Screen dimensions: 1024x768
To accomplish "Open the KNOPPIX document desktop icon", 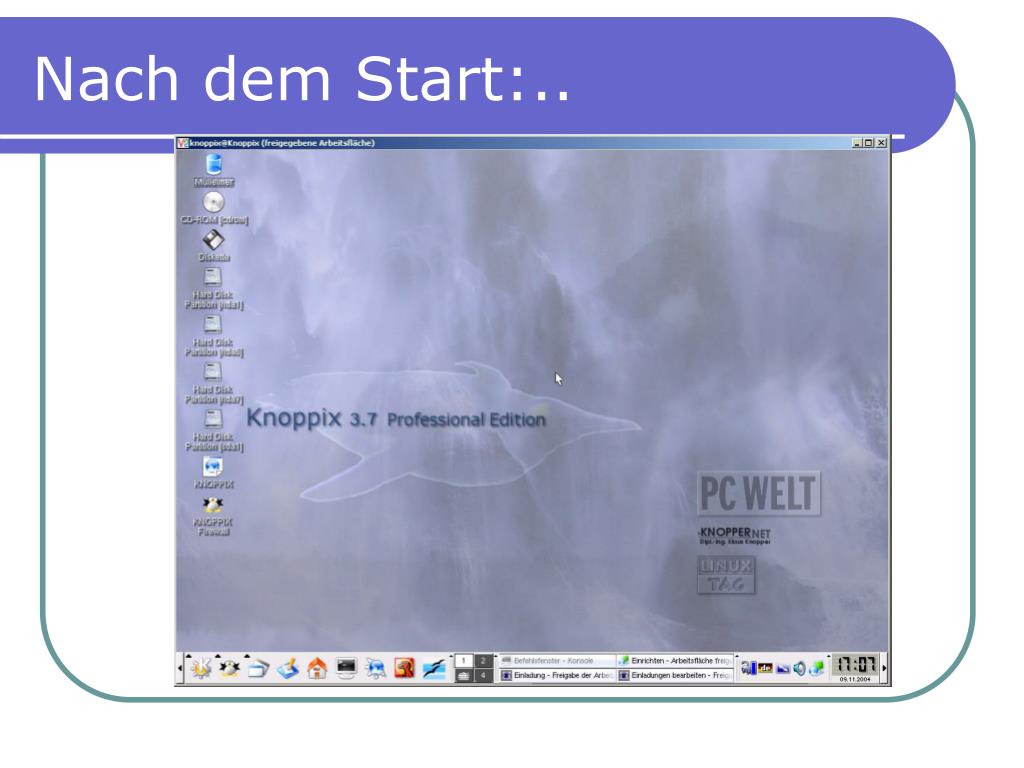I will pos(214,473).
